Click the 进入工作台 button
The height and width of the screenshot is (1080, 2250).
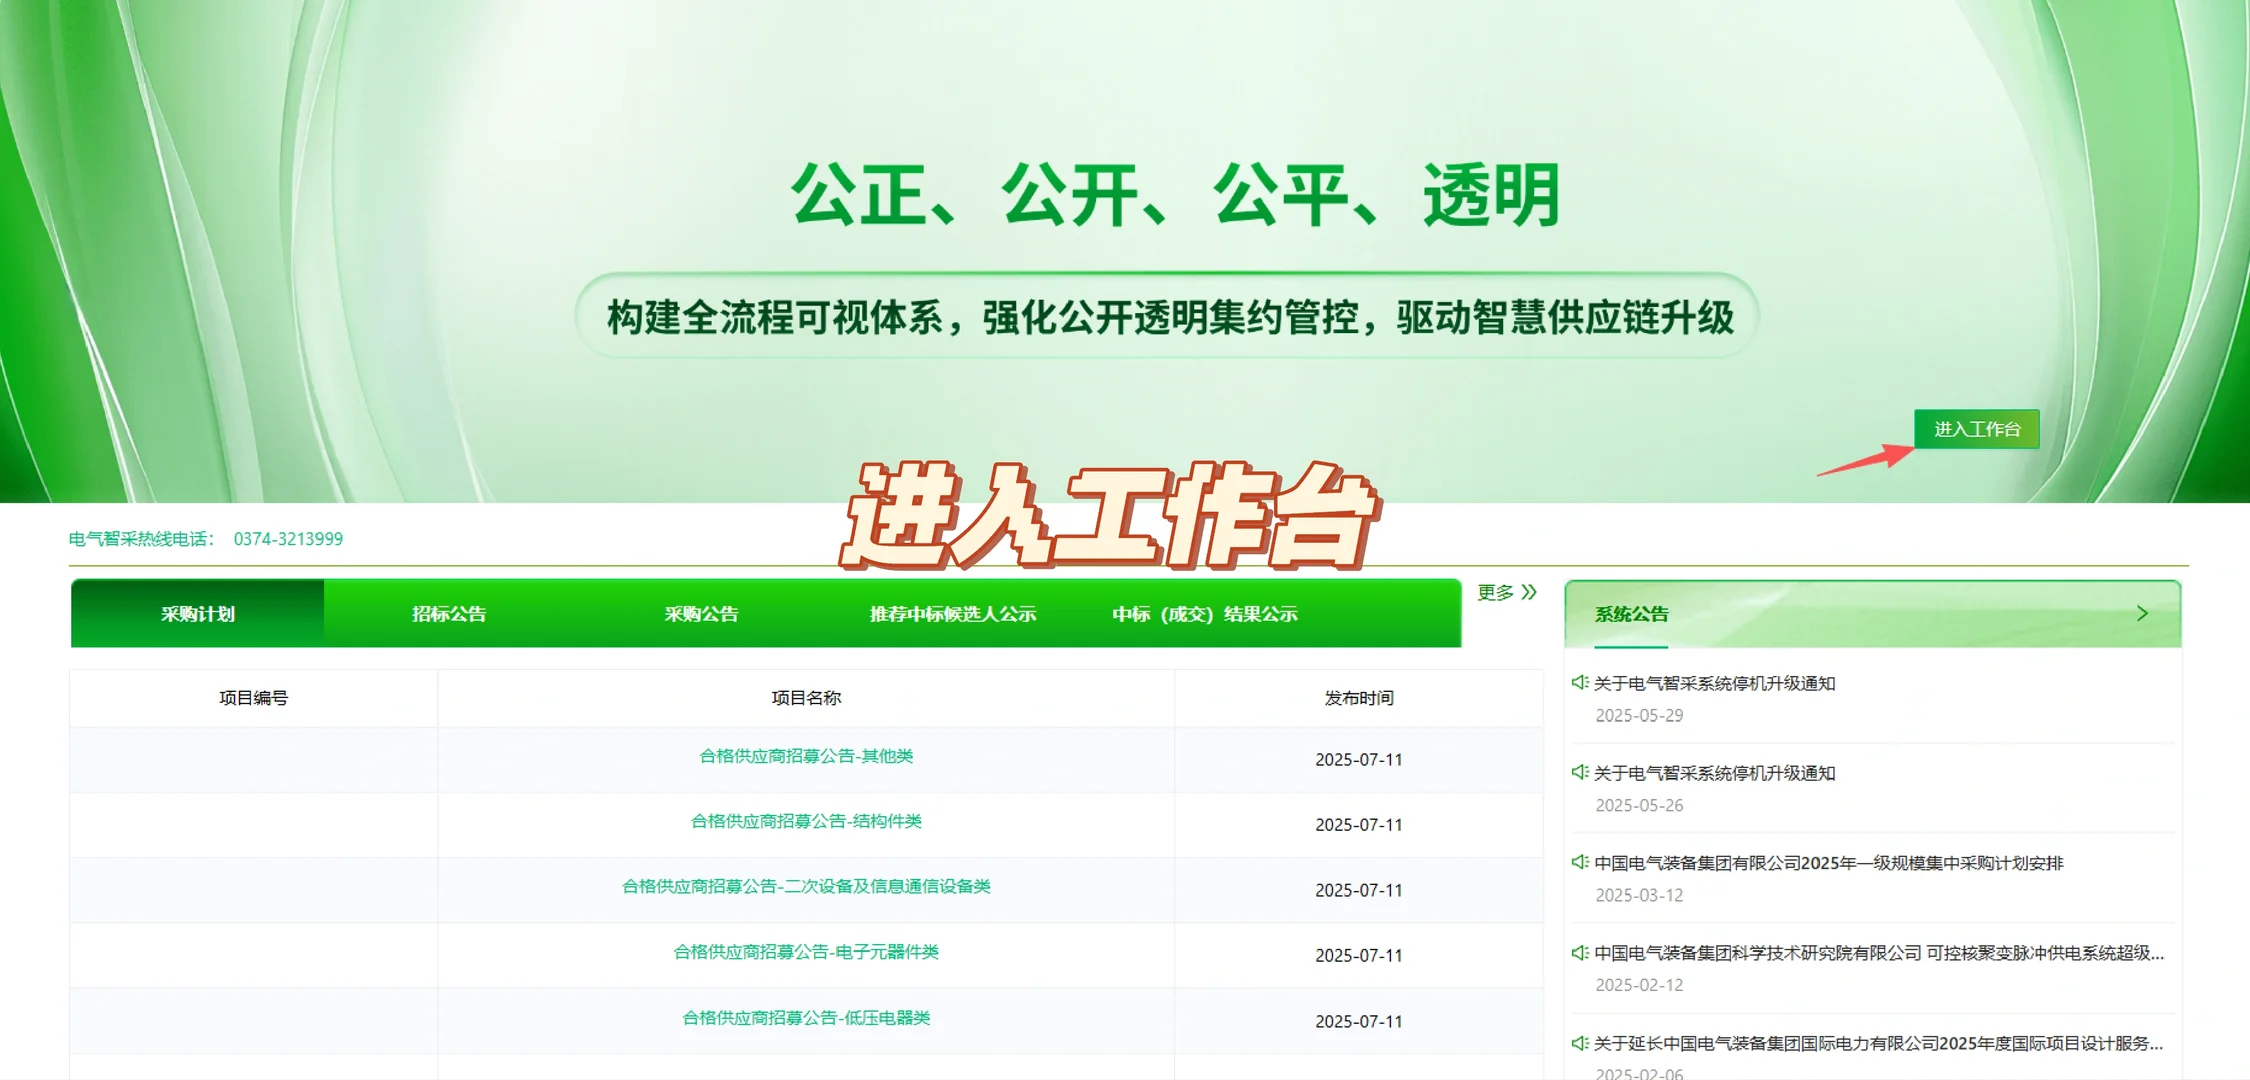pyautogui.click(x=1976, y=428)
